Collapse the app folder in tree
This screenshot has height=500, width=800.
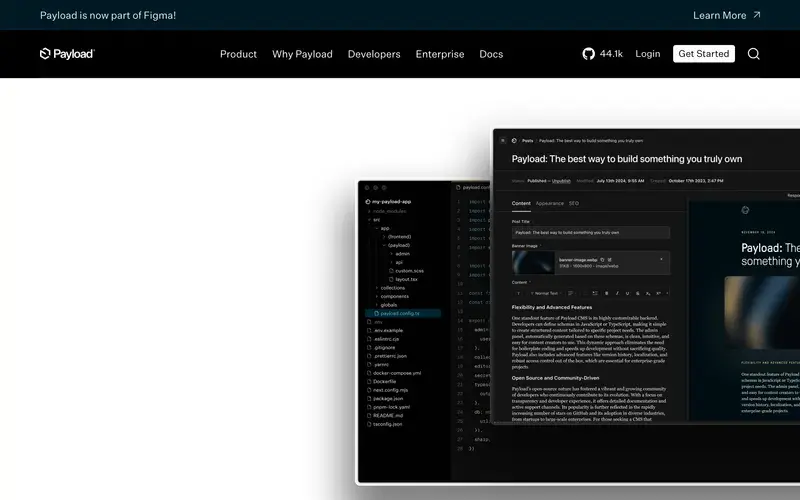point(383,228)
